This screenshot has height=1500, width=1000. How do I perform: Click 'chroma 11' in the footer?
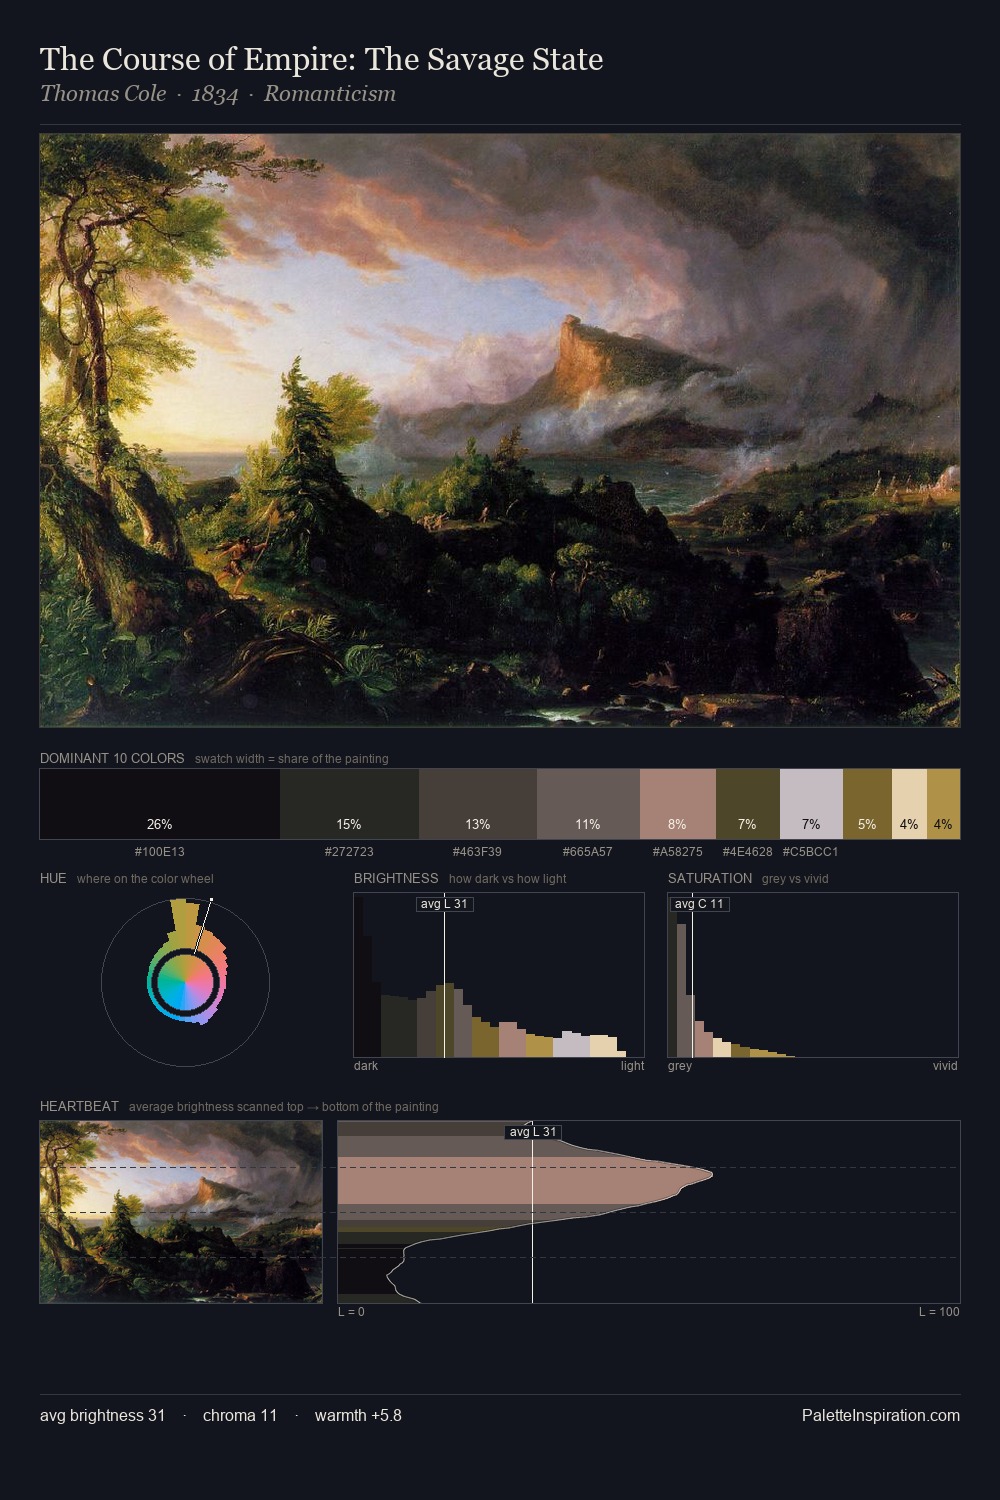click(x=240, y=1415)
